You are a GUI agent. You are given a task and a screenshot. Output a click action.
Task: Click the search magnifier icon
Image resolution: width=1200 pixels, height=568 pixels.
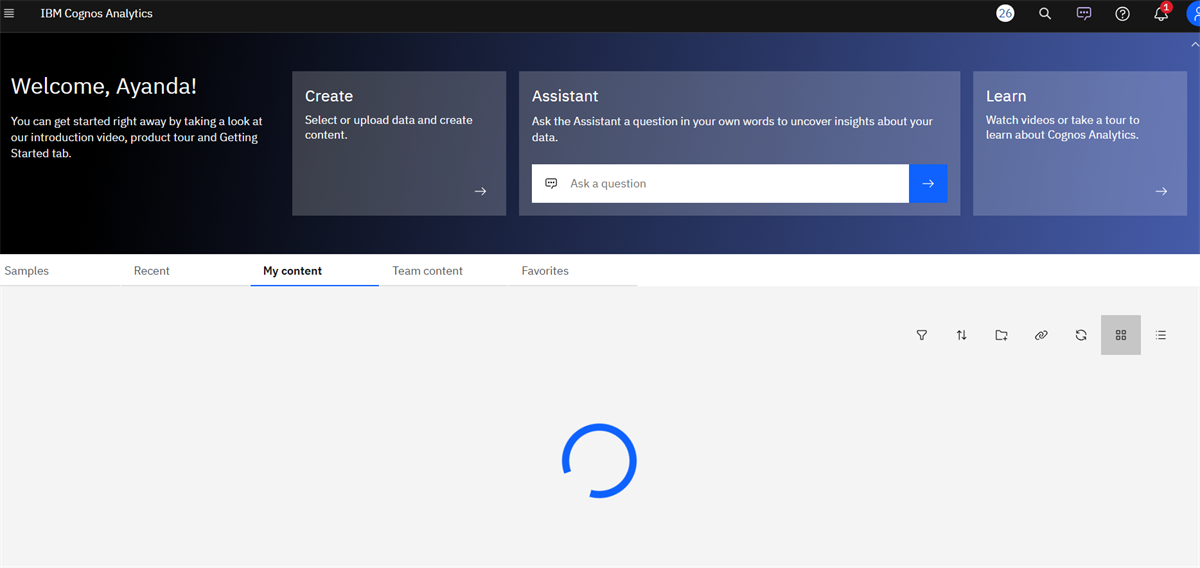[x=1045, y=14]
